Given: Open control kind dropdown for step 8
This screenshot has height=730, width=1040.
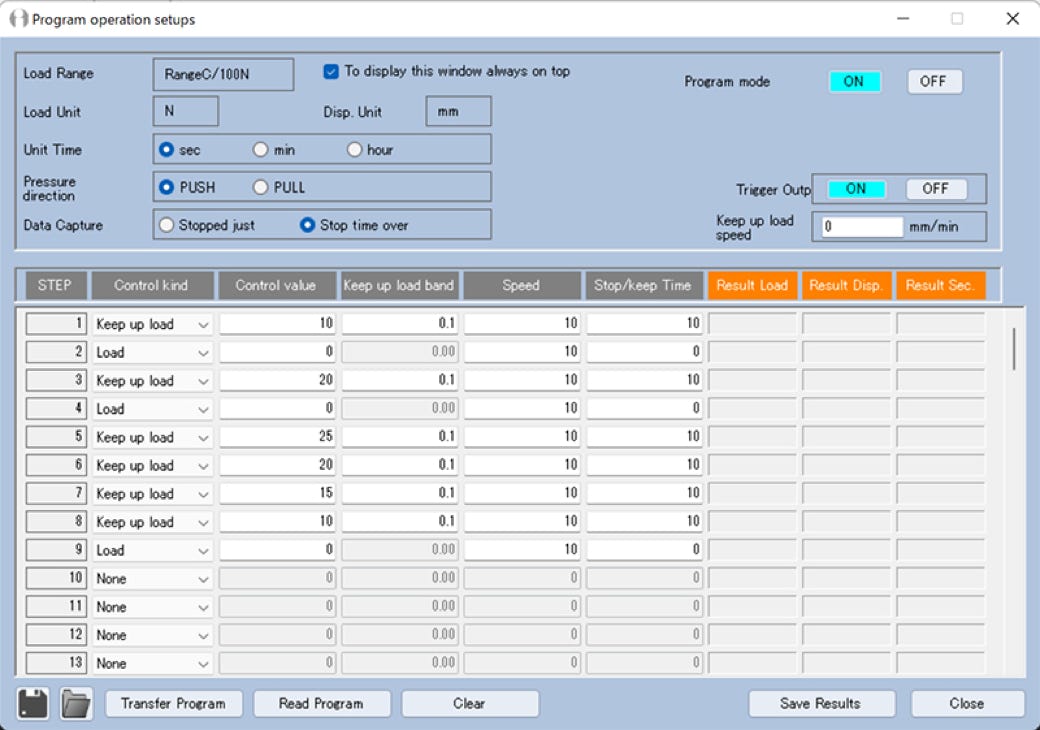Looking at the screenshot, I should click(x=152, y=522).
